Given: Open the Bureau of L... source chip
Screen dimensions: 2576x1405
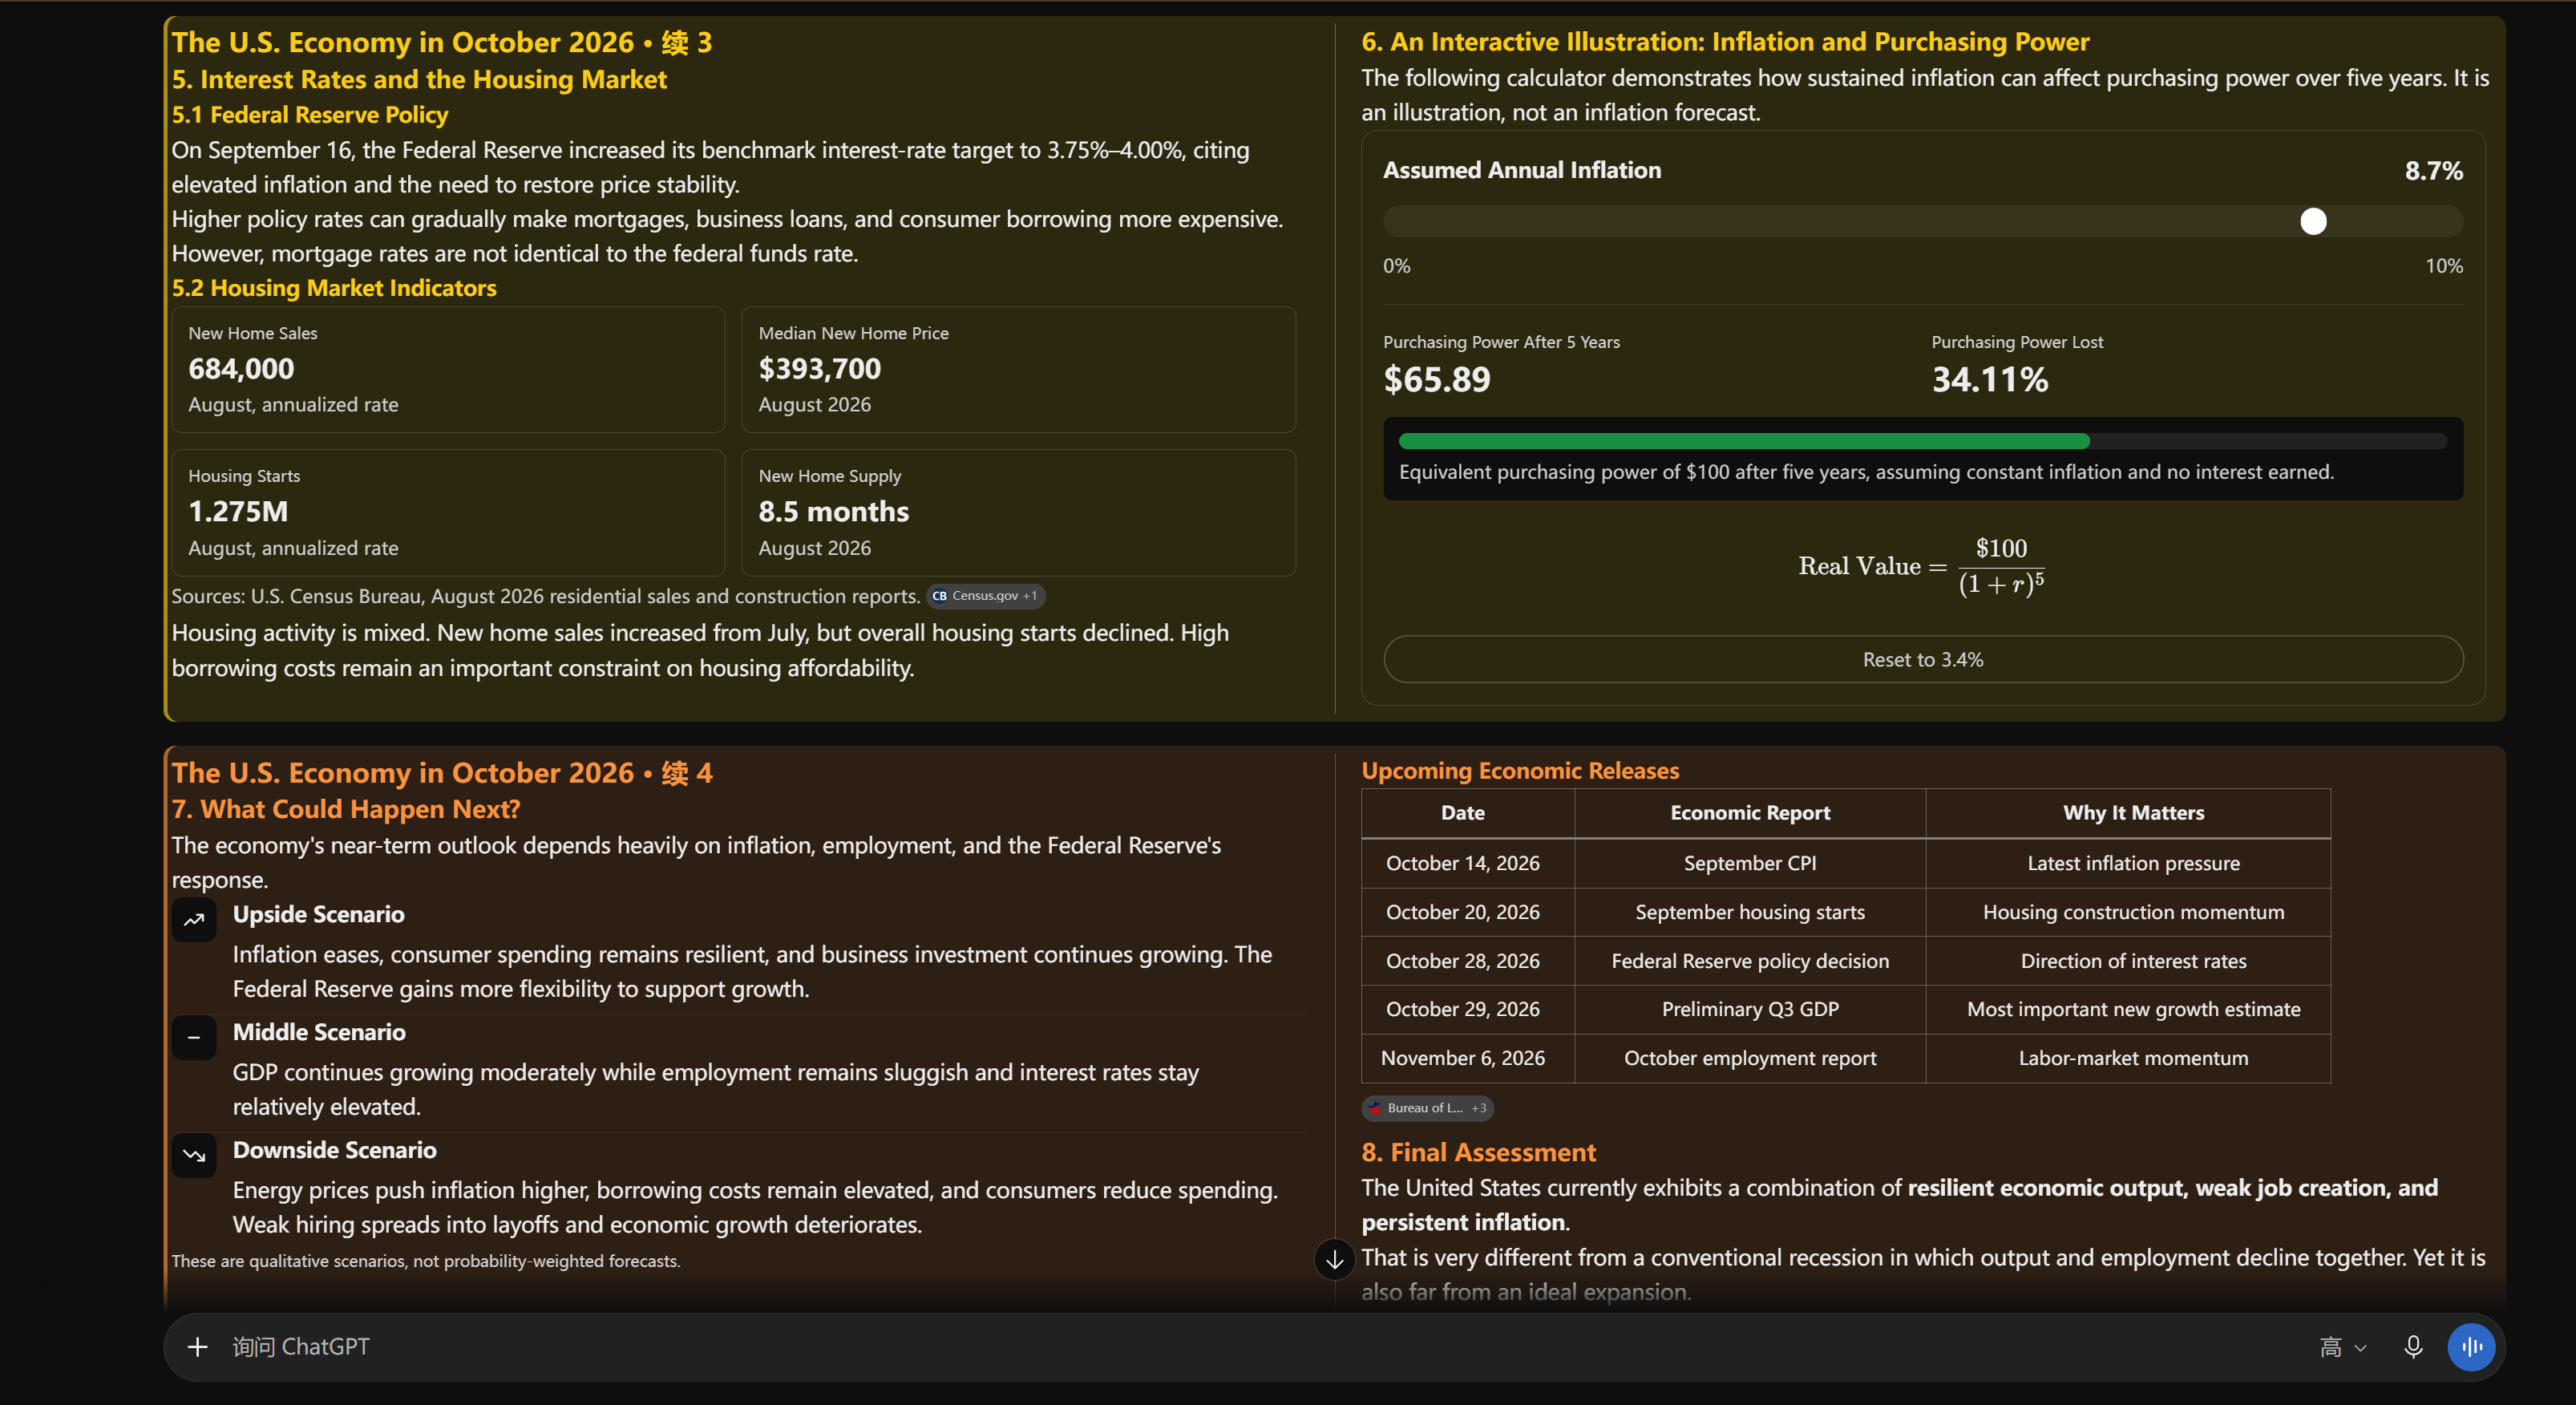Looking at the screenshot, I should tap(1427, 1108).
